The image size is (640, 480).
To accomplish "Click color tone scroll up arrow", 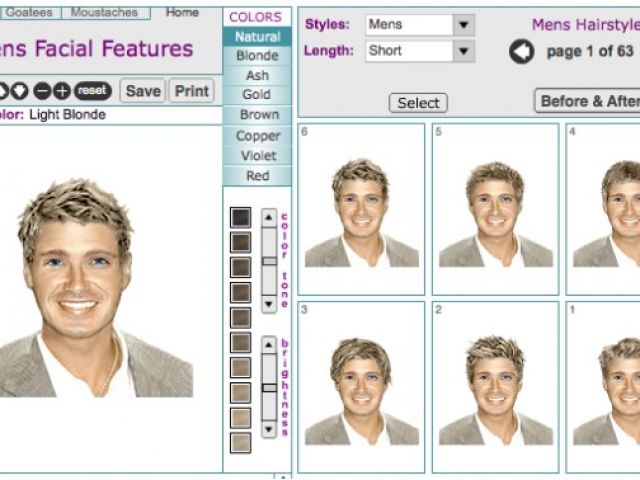I will click(269, 216).
